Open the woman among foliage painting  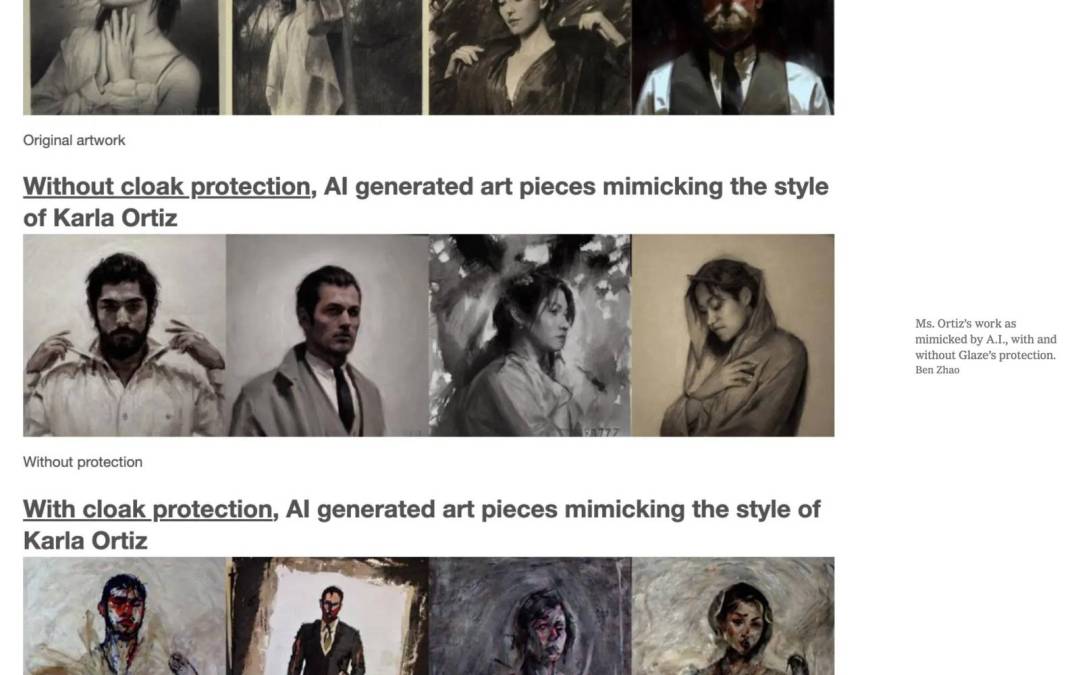[x=530, y=335]
